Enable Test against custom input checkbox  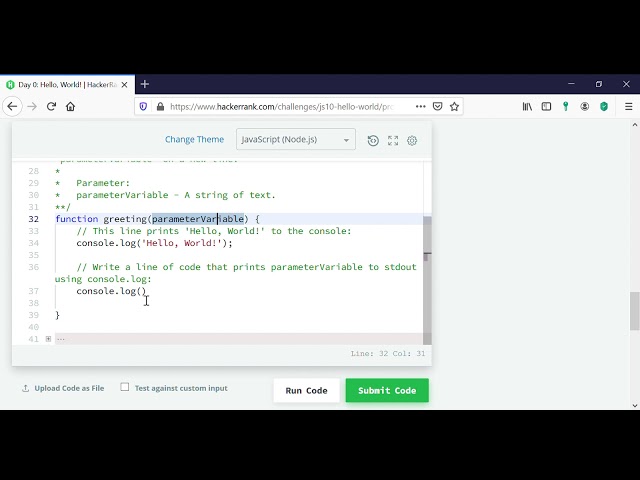tap(125, 387)
